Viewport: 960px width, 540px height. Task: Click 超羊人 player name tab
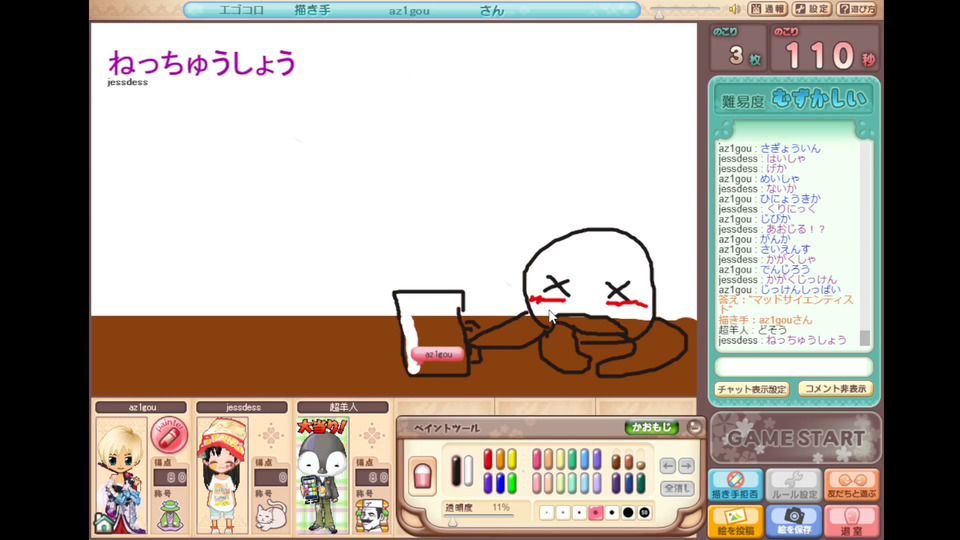(343, 407)
